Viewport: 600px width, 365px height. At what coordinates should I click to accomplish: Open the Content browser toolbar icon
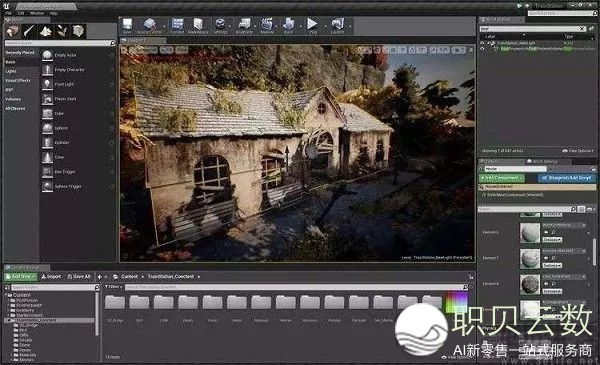(177, 25)
